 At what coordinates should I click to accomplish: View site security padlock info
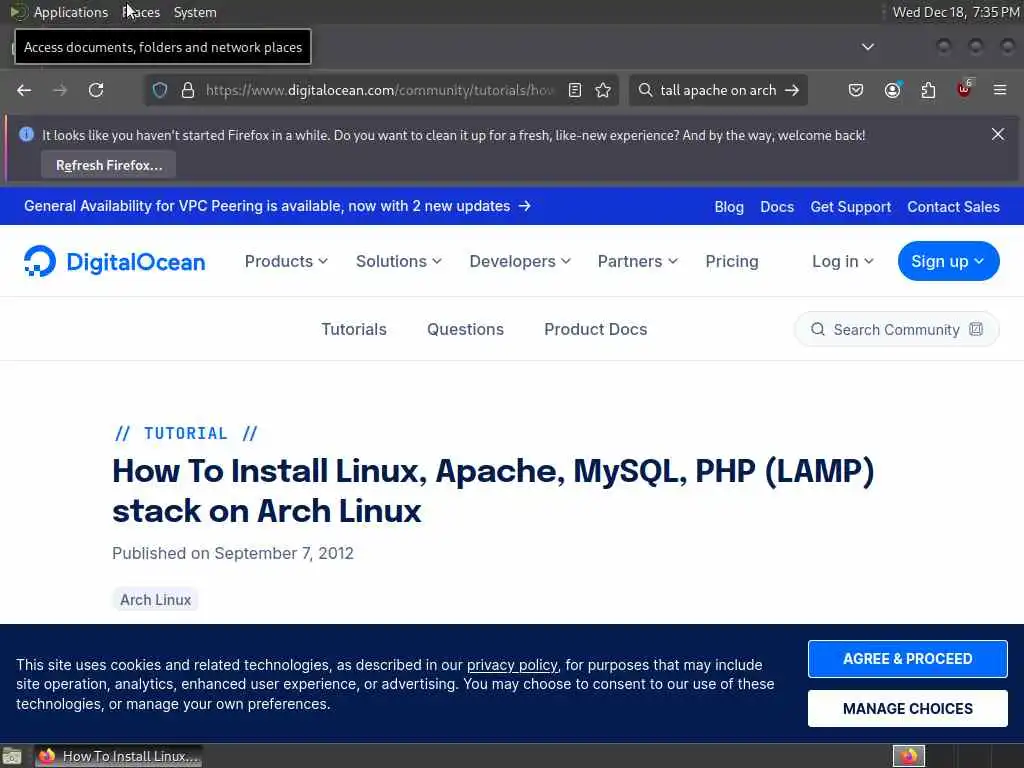point(188,90)
